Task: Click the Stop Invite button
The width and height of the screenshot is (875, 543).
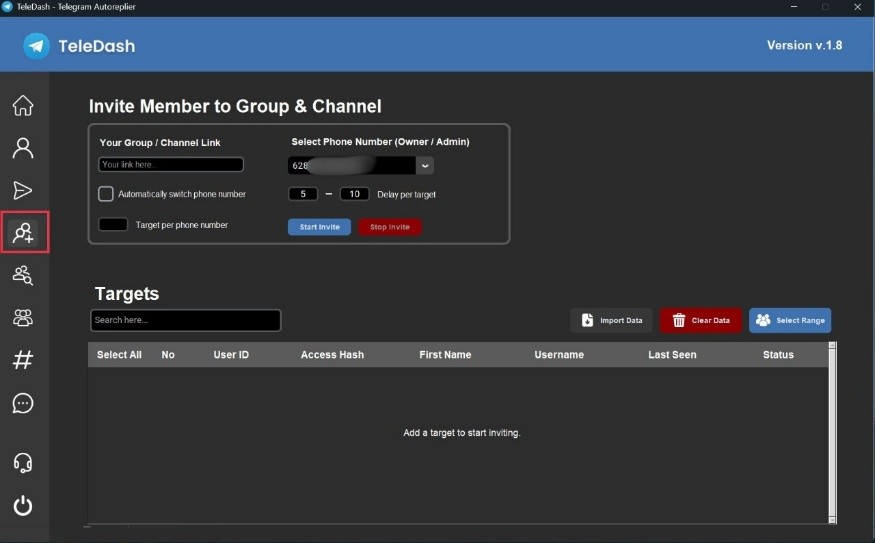Action: [x=390, y=227]
